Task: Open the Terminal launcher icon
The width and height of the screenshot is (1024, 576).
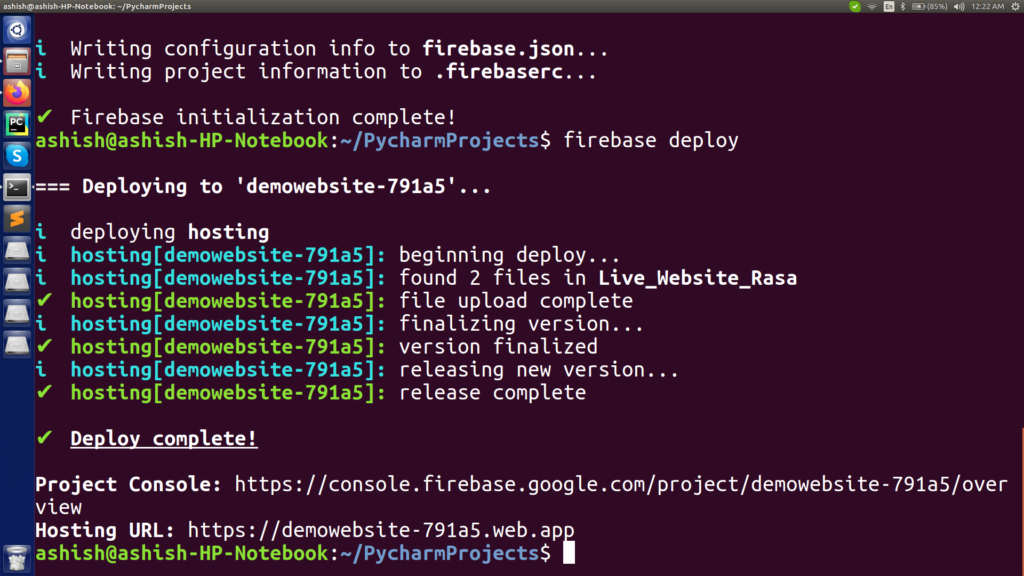Action: point(16,187)
